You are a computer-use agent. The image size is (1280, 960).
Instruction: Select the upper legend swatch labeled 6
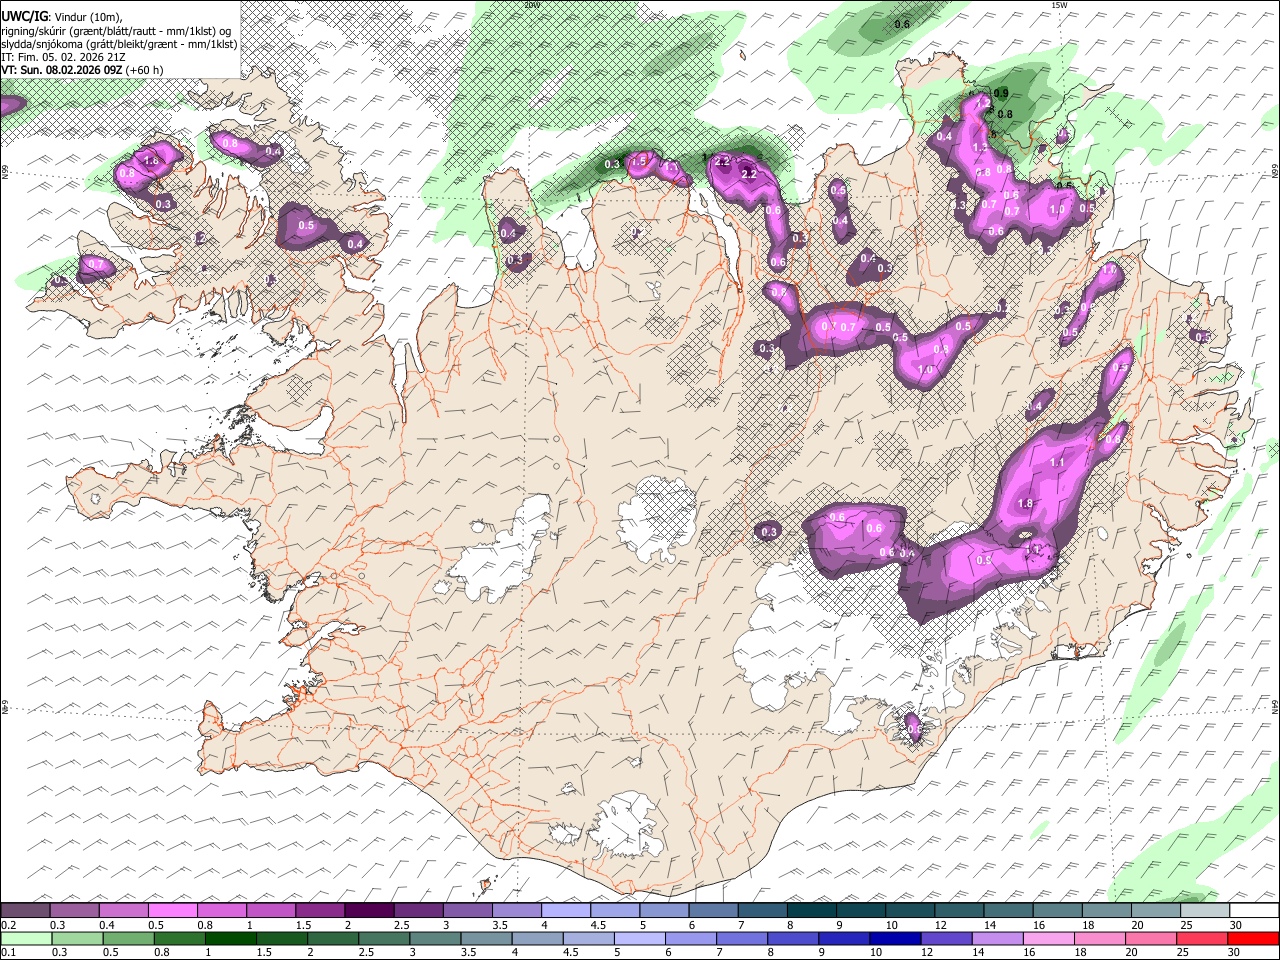coord(712,911)
